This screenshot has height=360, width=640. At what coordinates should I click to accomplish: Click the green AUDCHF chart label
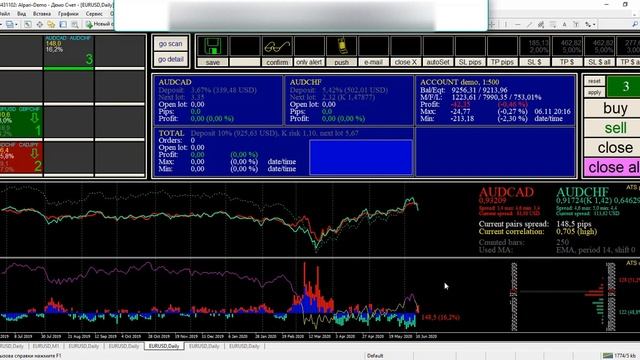[x=582, y=192]
